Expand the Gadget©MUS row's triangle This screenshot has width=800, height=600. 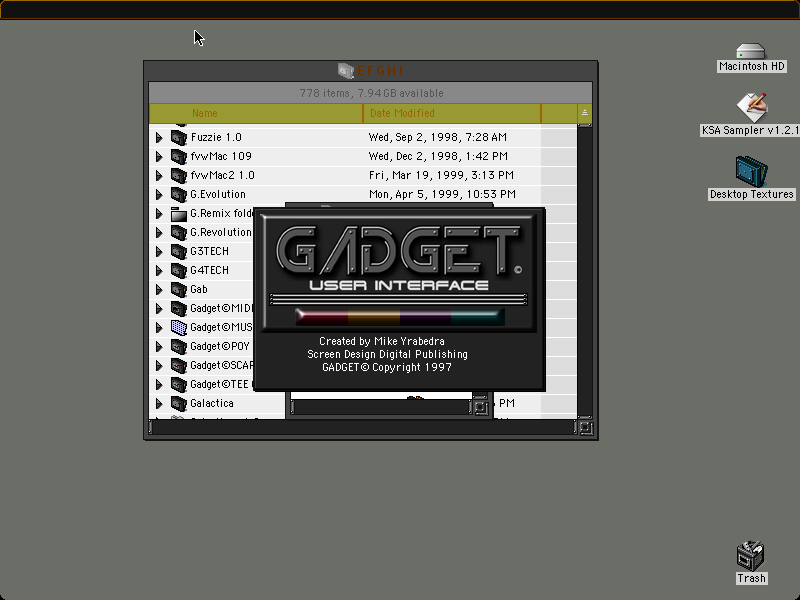159,328
